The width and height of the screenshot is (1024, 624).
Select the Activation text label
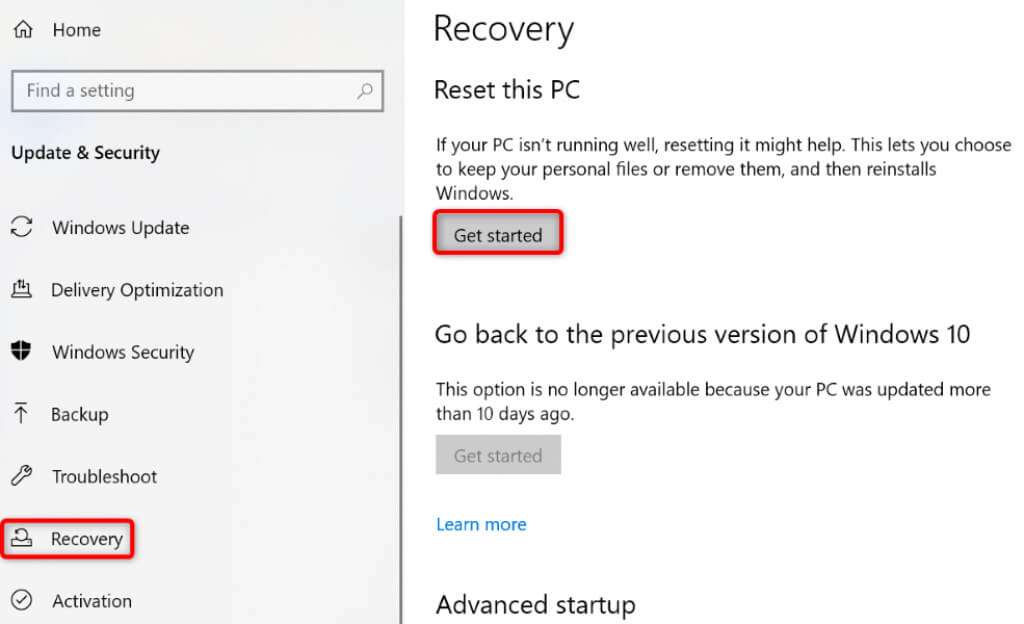pyautogui.click(x=92, y=601)
